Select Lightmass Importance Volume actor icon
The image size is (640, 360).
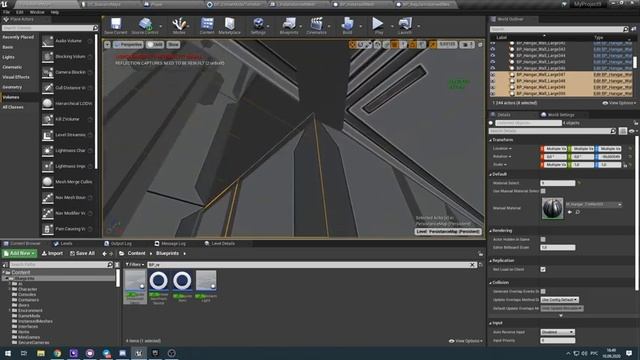pyautogui.click(x=48, y=166)
